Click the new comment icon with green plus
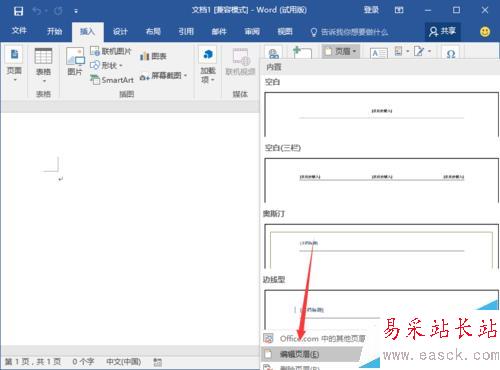Viewport: 500px width, 370px height. (302, 52)
